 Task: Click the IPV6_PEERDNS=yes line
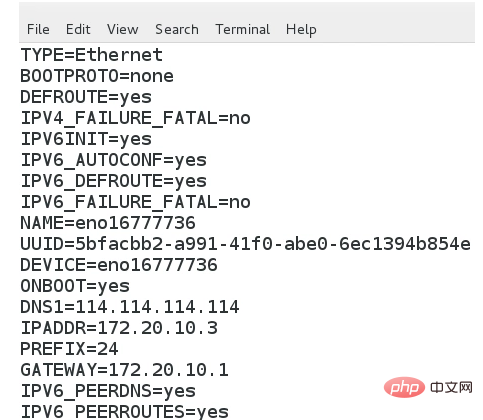(x=108, y=391)
